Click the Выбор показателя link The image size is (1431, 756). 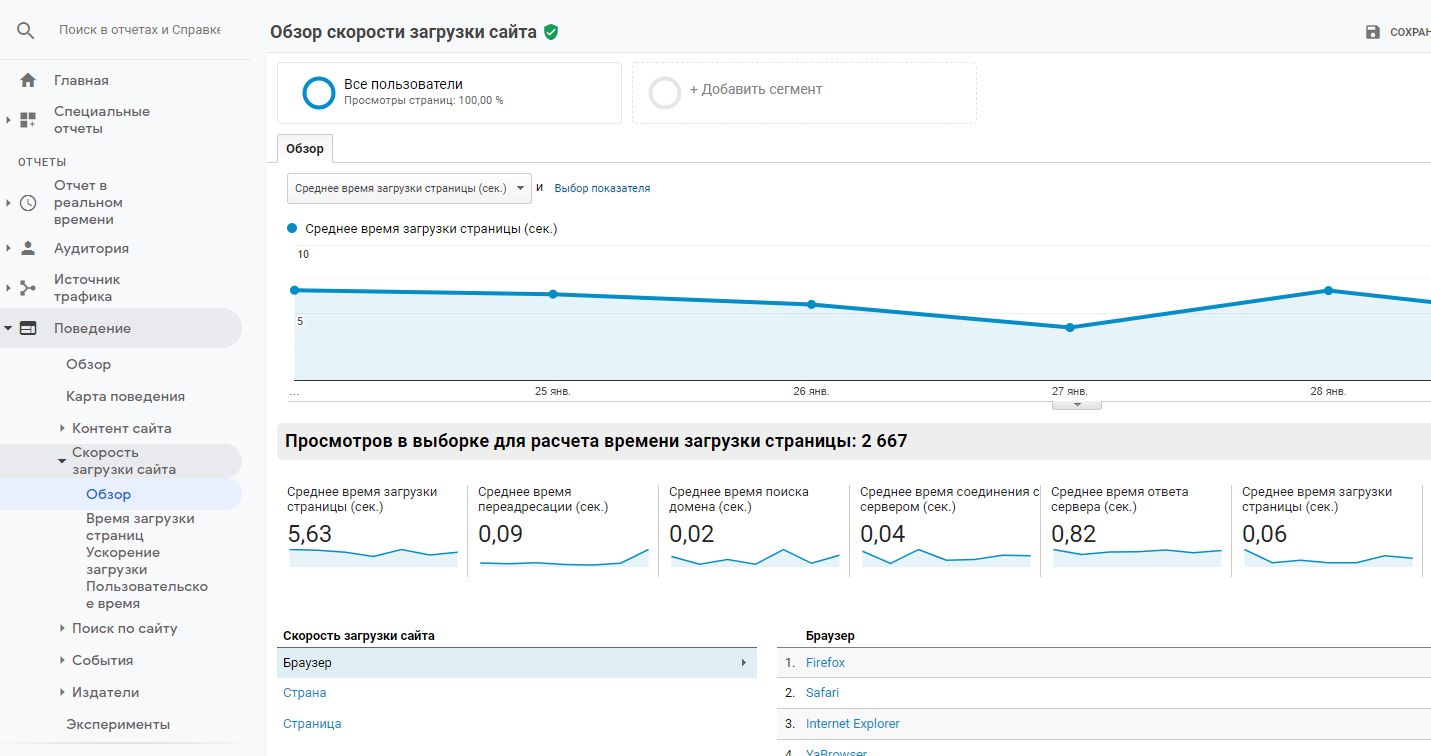point(602,188)
